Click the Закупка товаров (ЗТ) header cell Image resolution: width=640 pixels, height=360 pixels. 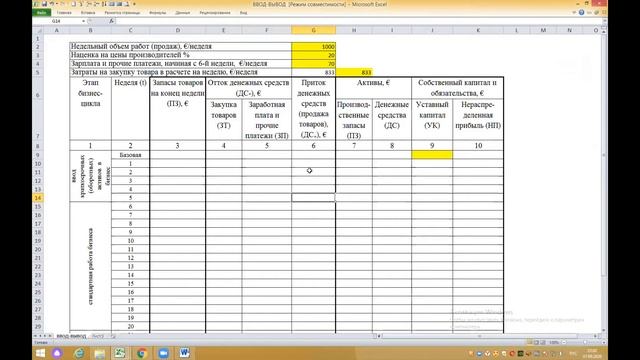(x=224, y=119)
